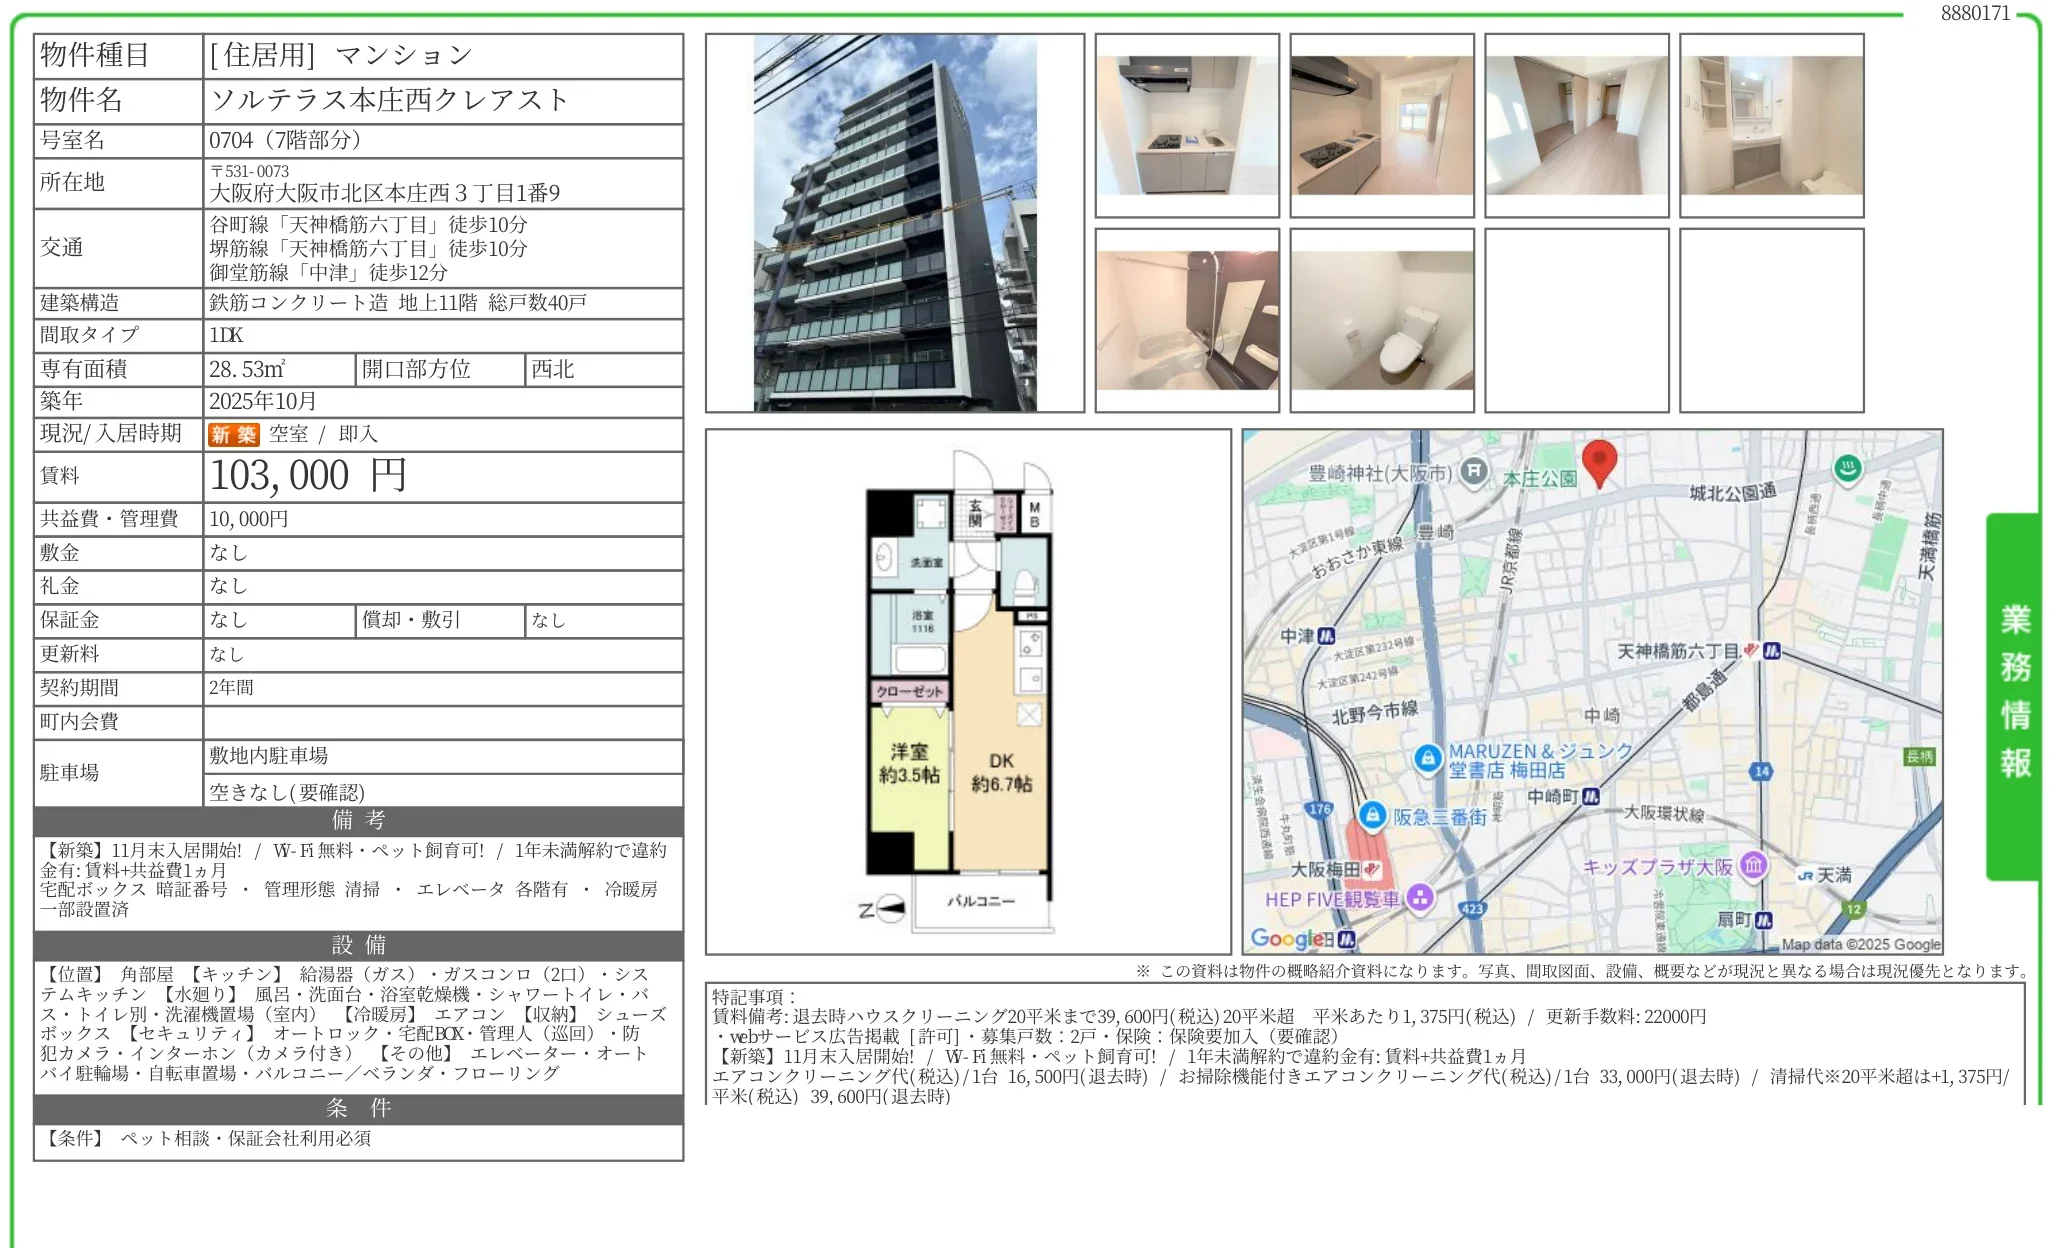Open the toilet photo thumbnail

point(1381,320)
